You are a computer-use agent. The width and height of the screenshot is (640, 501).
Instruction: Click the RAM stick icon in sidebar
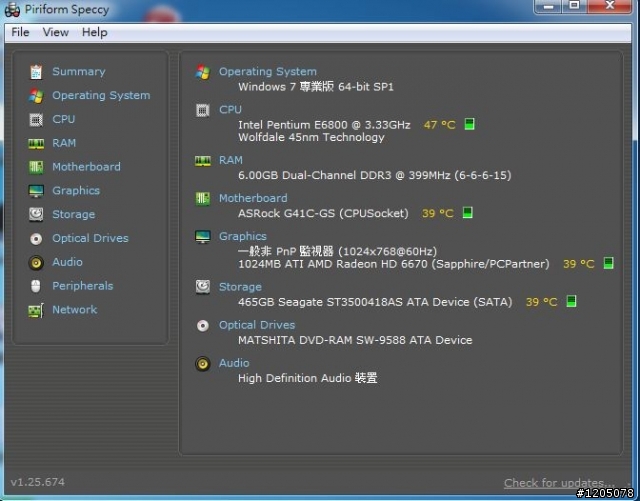(x=36, y=143)
